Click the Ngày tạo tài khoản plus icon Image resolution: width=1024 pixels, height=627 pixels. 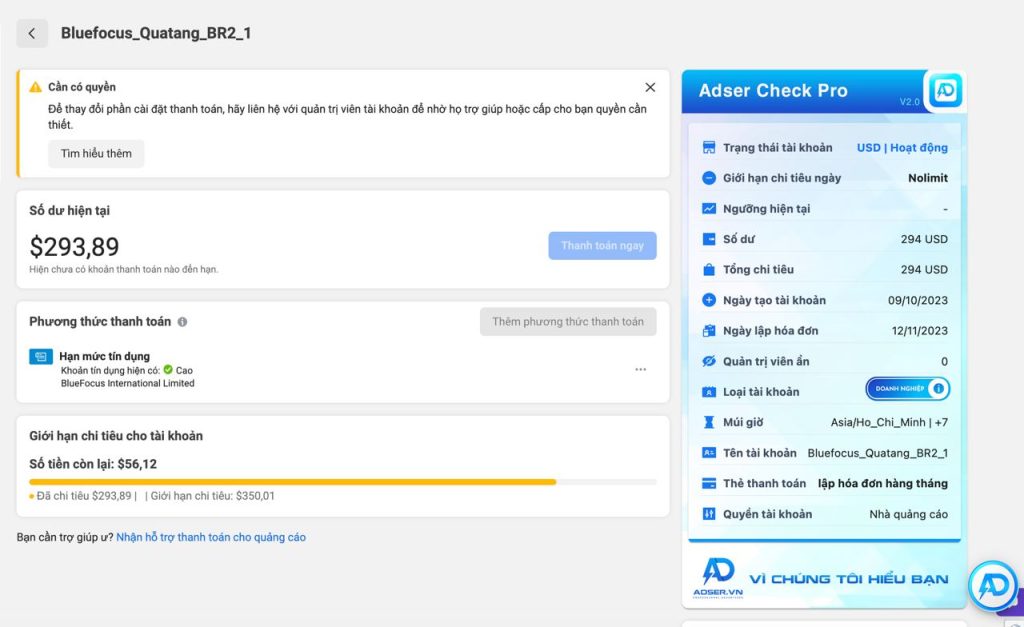(x=709, y=300)
